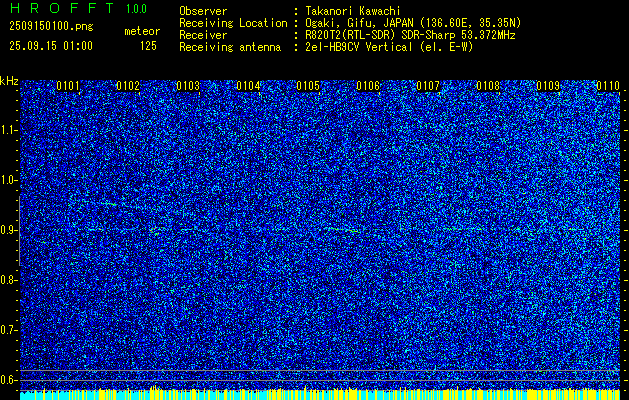Click time marker 0103
629x400 pixels.
click(188, 86)
